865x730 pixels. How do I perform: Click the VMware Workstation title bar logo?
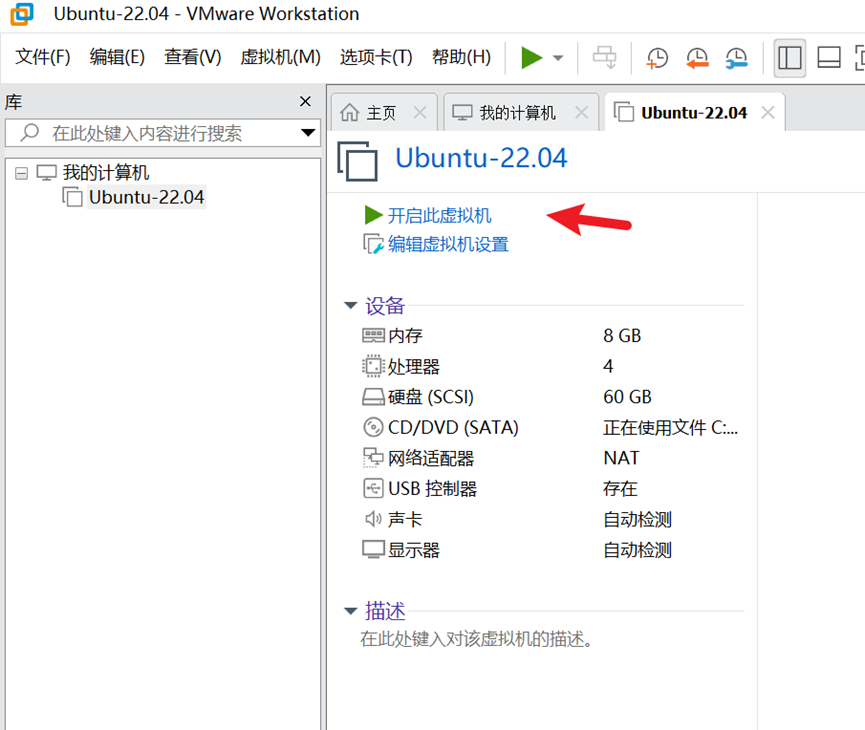[x=22, y=14]
